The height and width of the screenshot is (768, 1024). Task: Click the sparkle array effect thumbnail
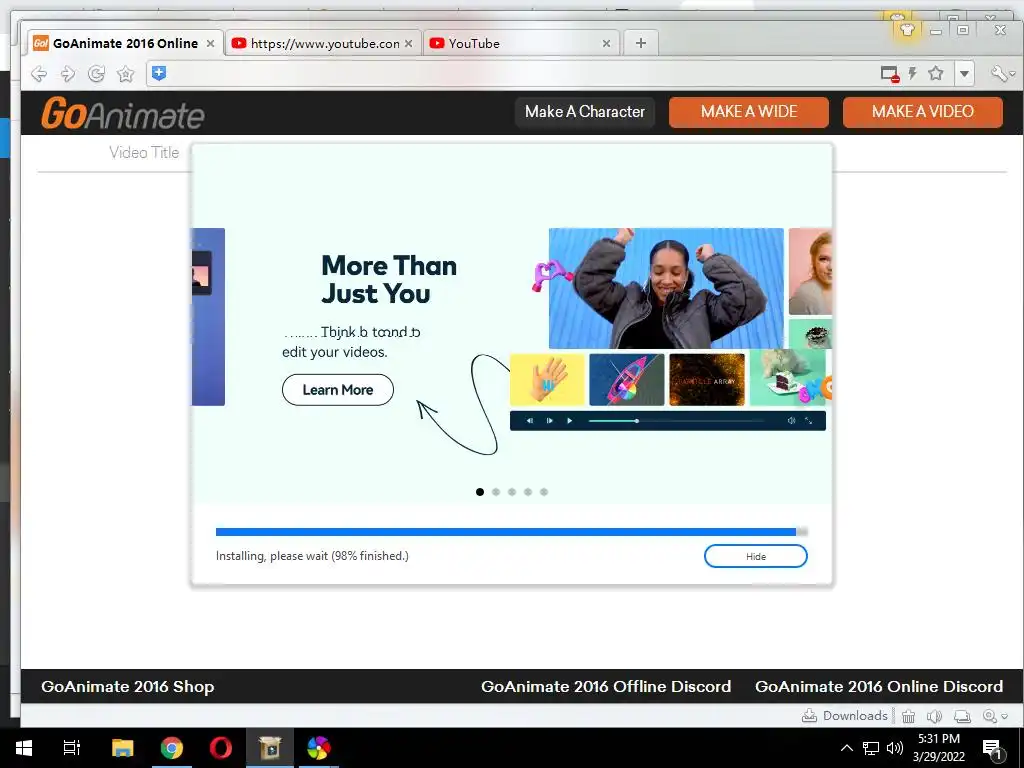[707, 379]
